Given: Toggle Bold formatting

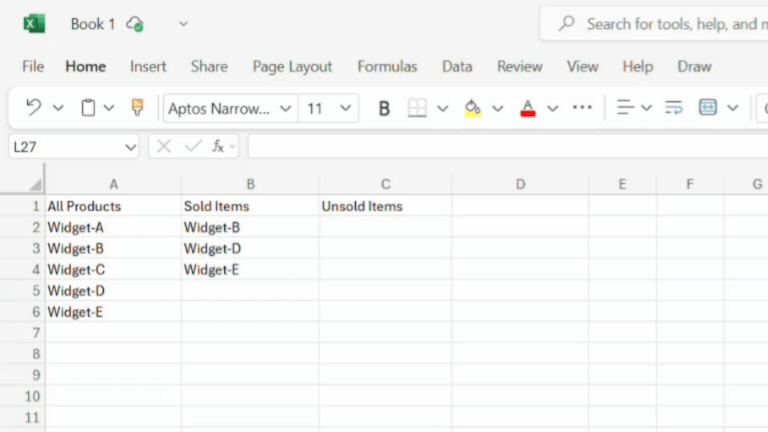Looking at the screenshot, I should click(384, 108).
